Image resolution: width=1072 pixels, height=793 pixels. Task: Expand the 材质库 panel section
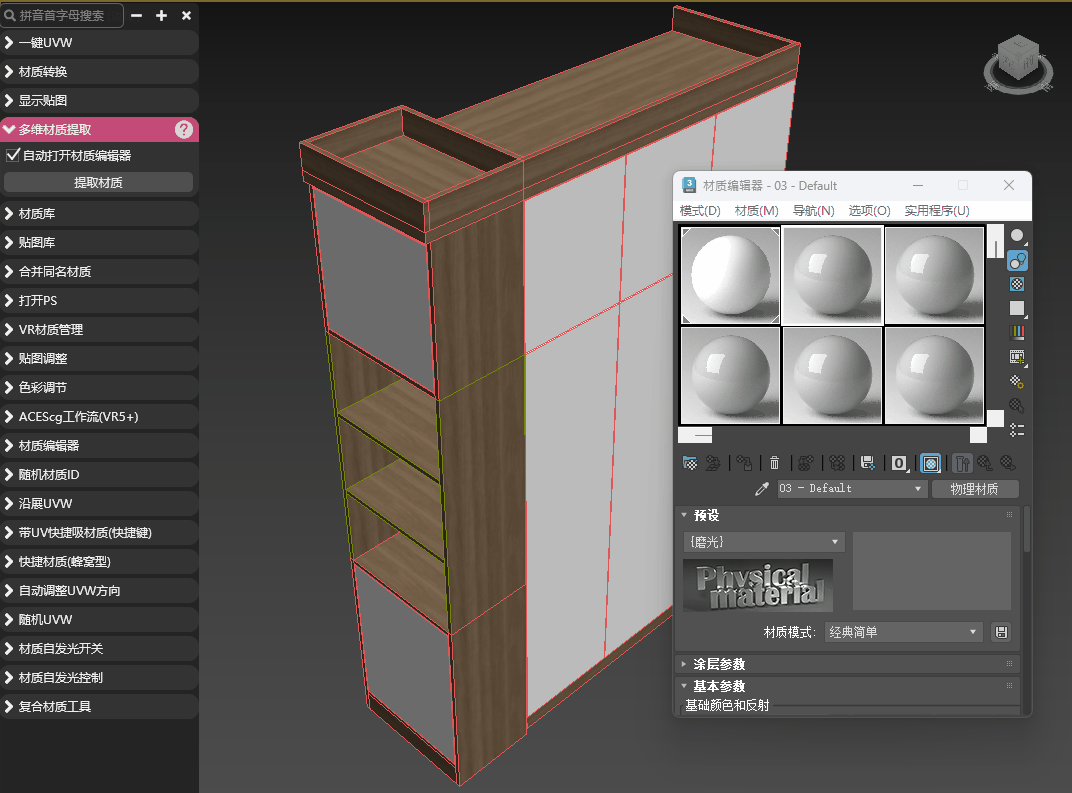(36, 214)
